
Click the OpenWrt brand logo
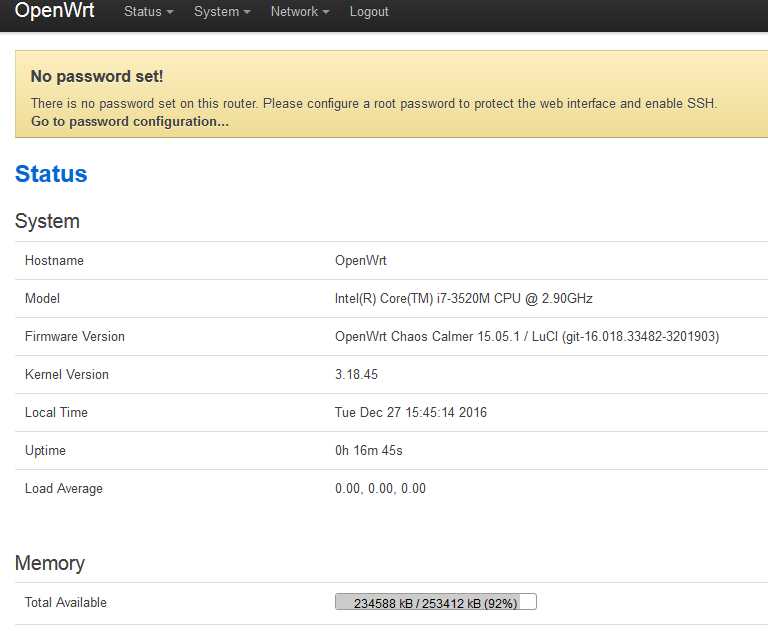(54, 10)
